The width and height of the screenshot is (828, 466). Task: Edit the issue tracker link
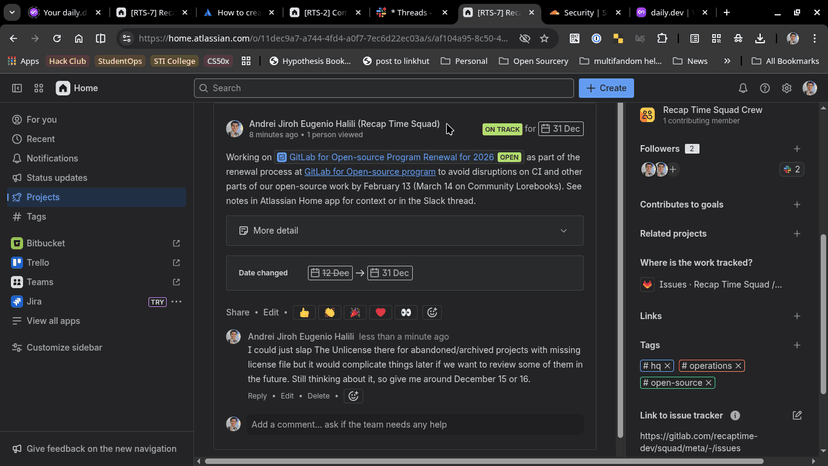(x=797, y=415)
